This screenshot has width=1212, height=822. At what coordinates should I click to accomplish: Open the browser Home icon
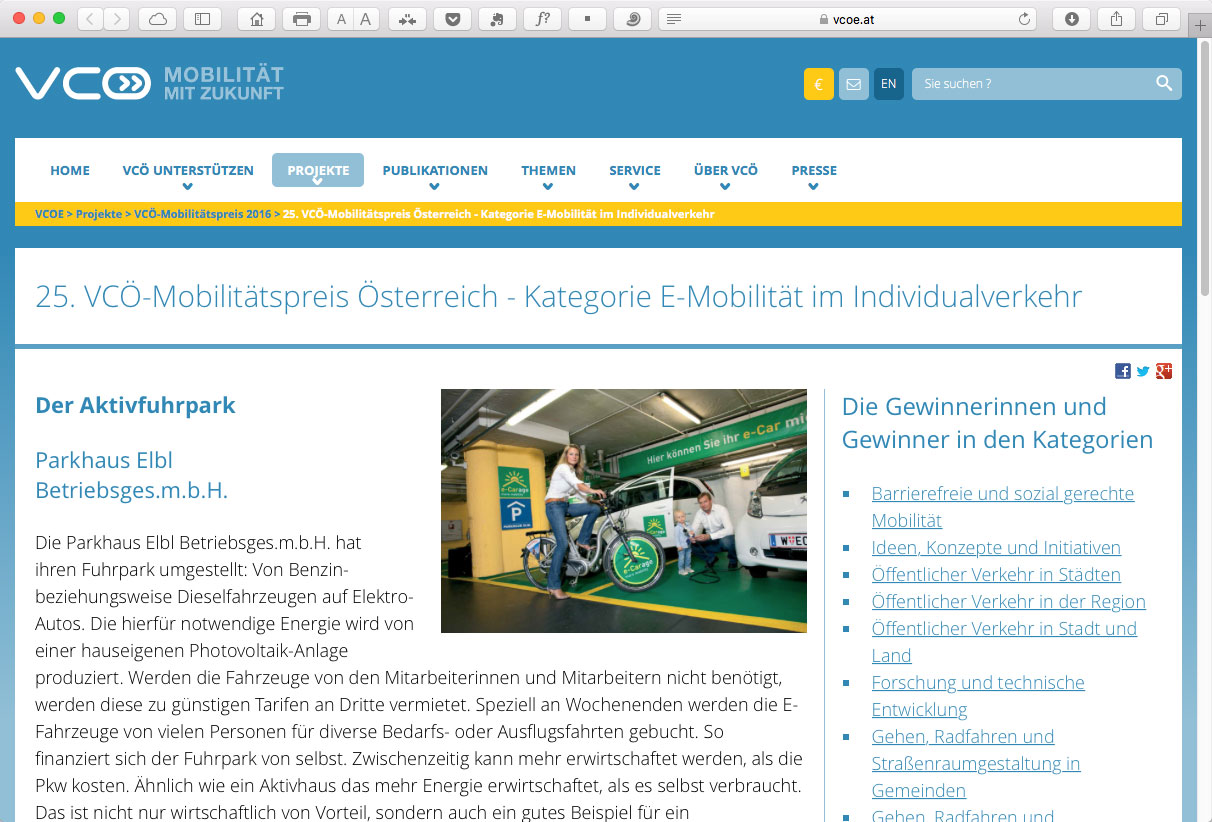point(255,18)
